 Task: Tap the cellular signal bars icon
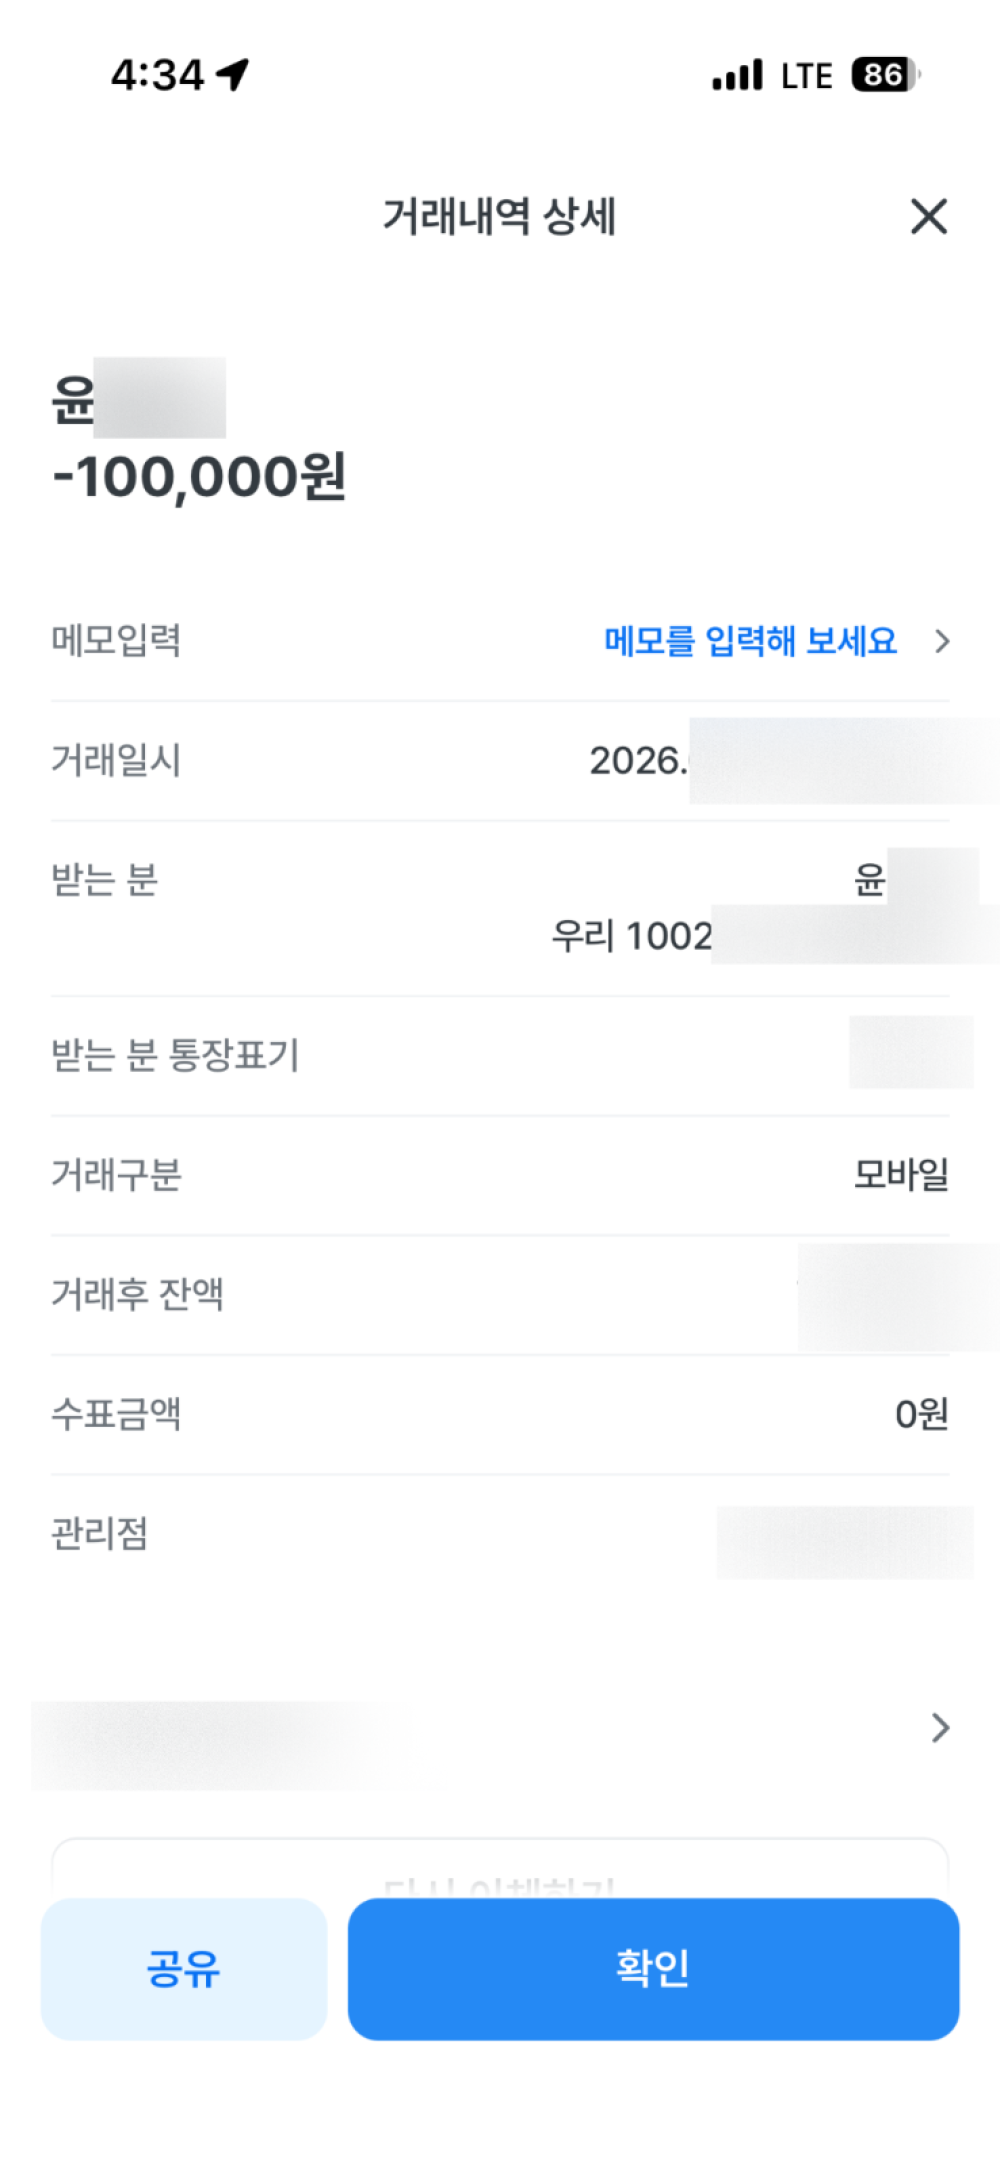click(x=737, y=75)
